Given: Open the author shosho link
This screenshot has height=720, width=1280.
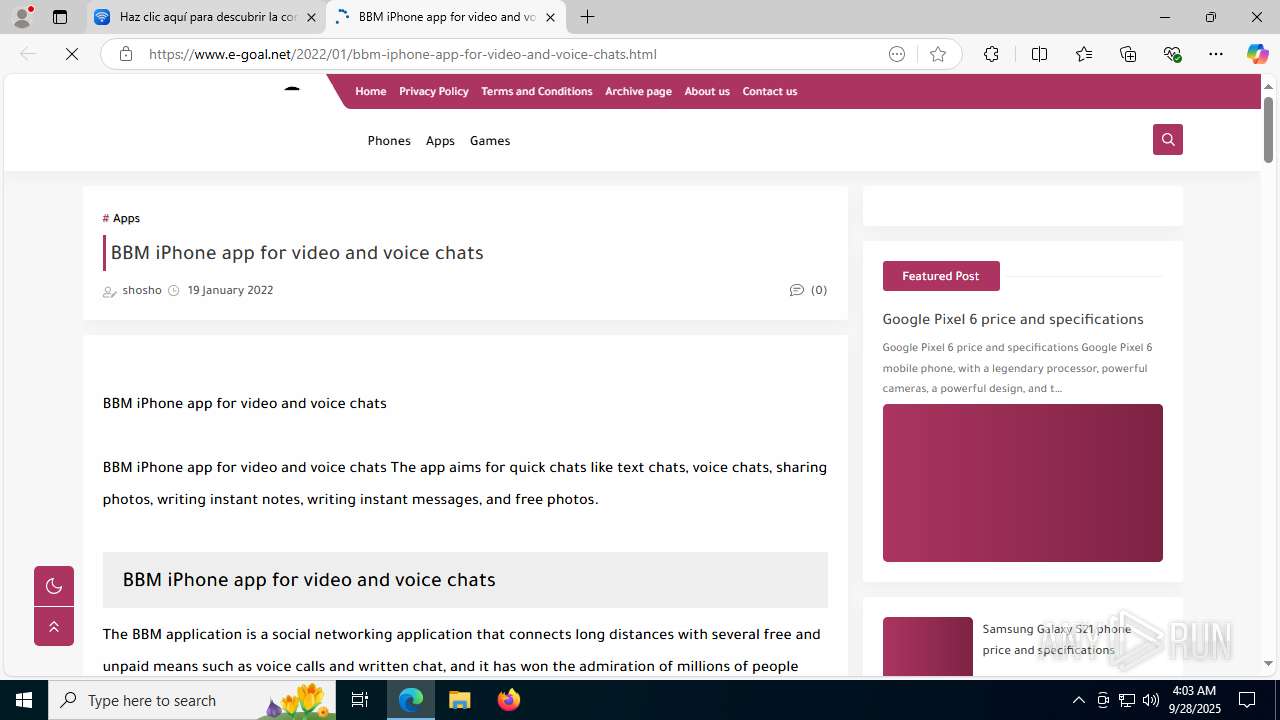Looking at the screenshot, I should tap(141, 290).
